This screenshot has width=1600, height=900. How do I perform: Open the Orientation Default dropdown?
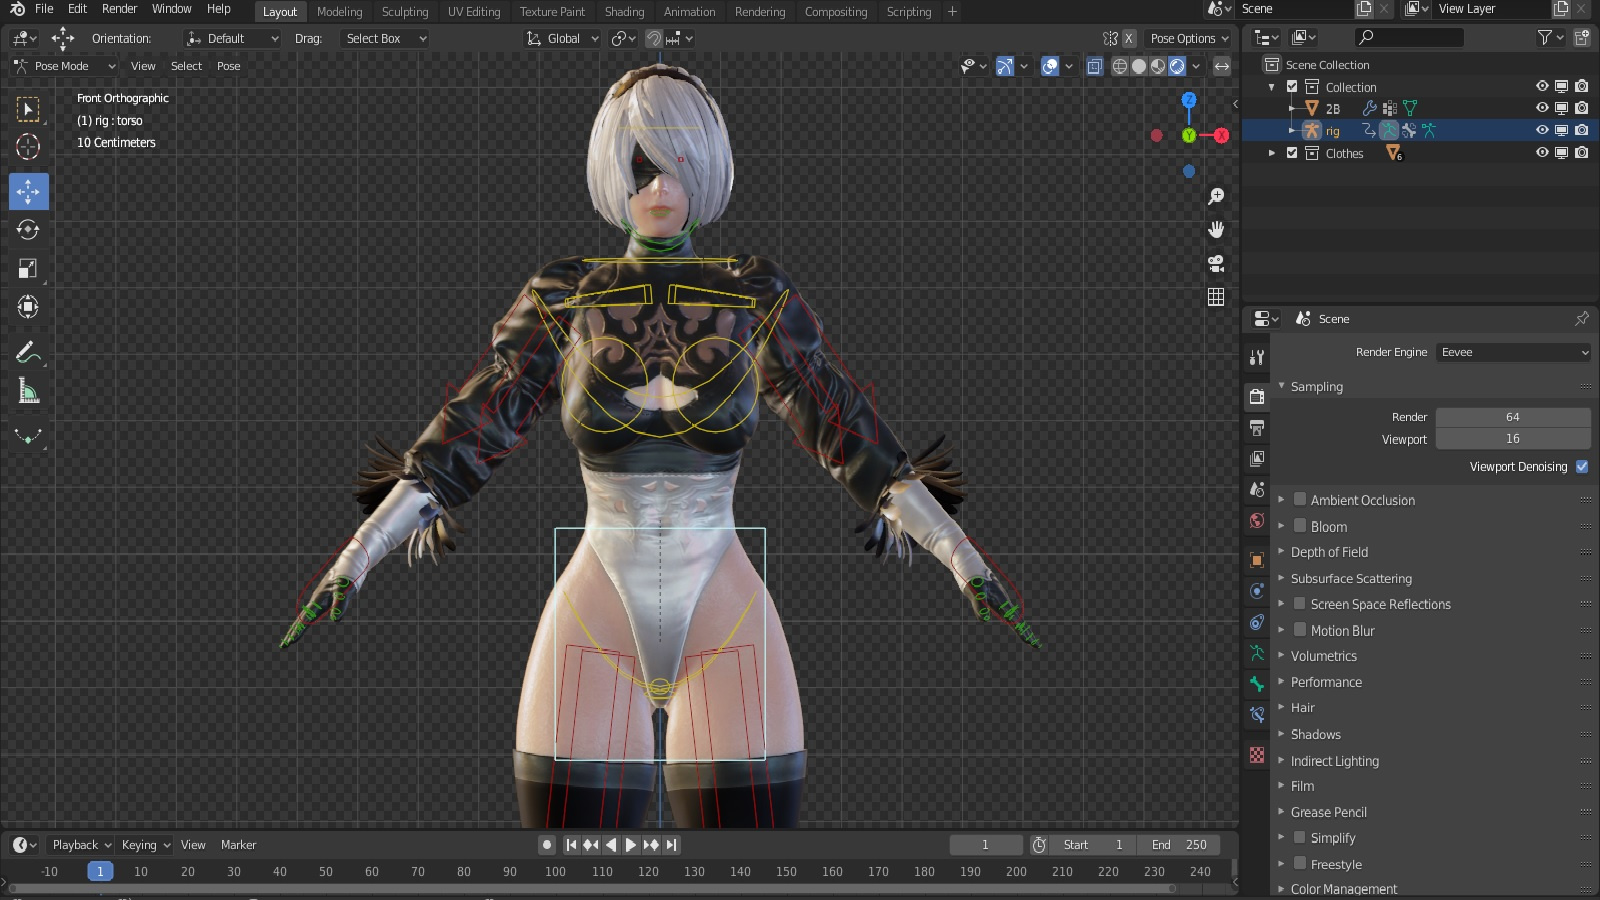click(231, 38)
